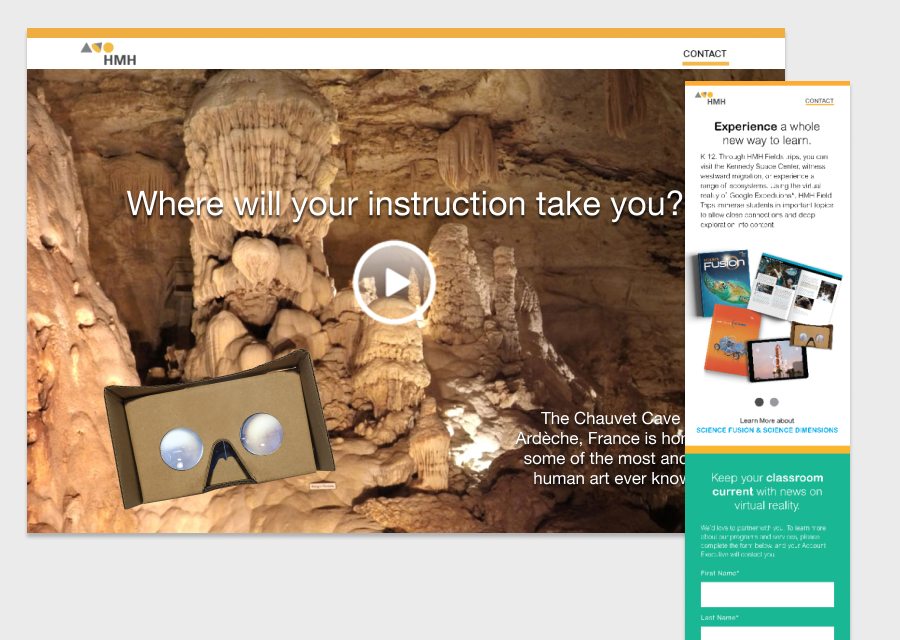This screenshot has width=900, height=640.
Task: Focus the Last Name input field
Action: (x=767, y=634)
